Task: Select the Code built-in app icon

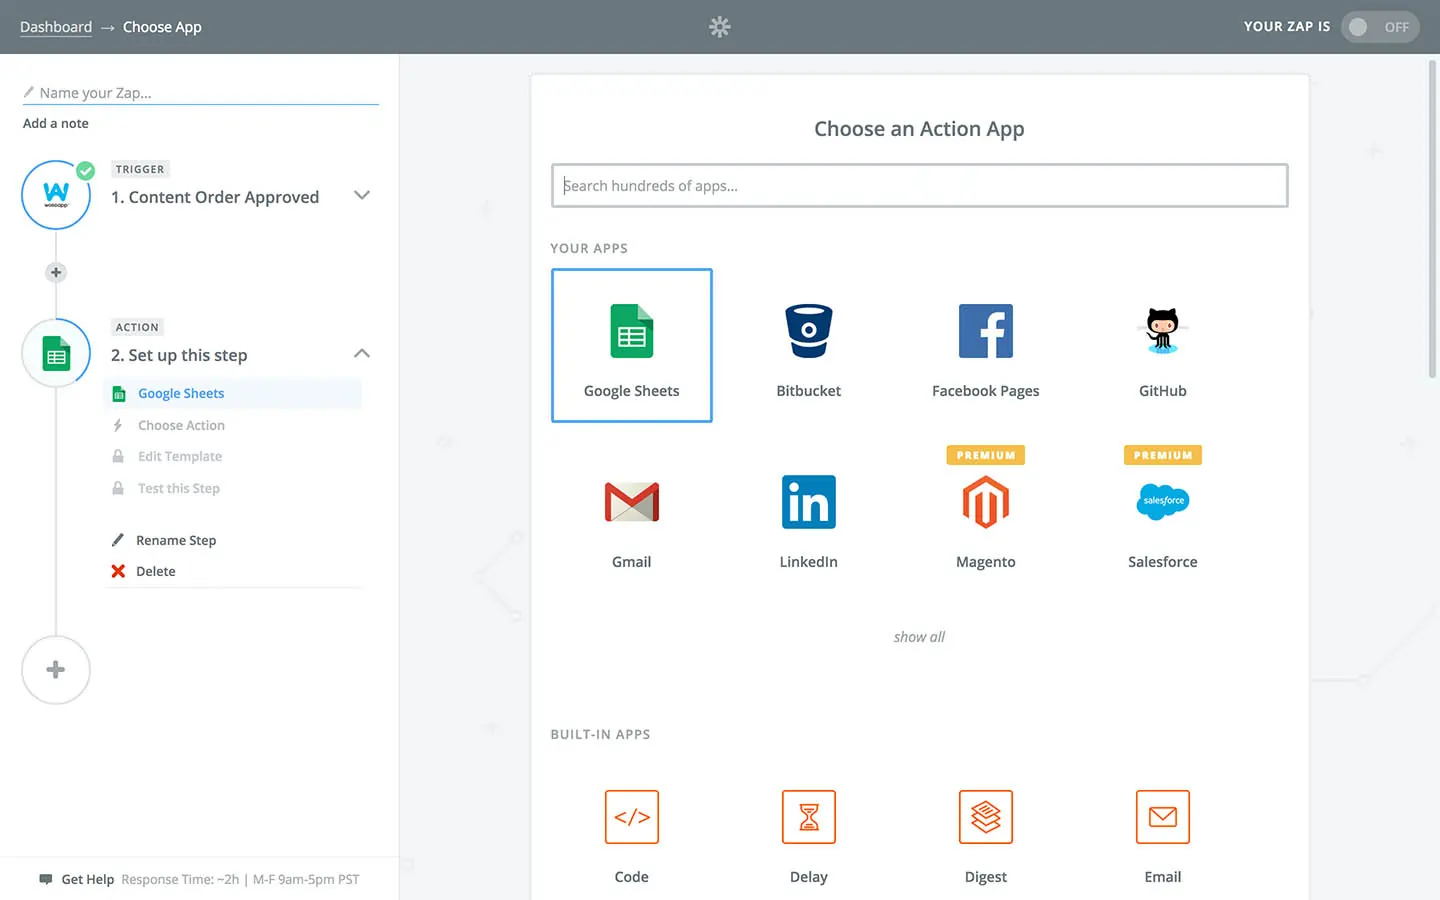Action: coord(631,817)
